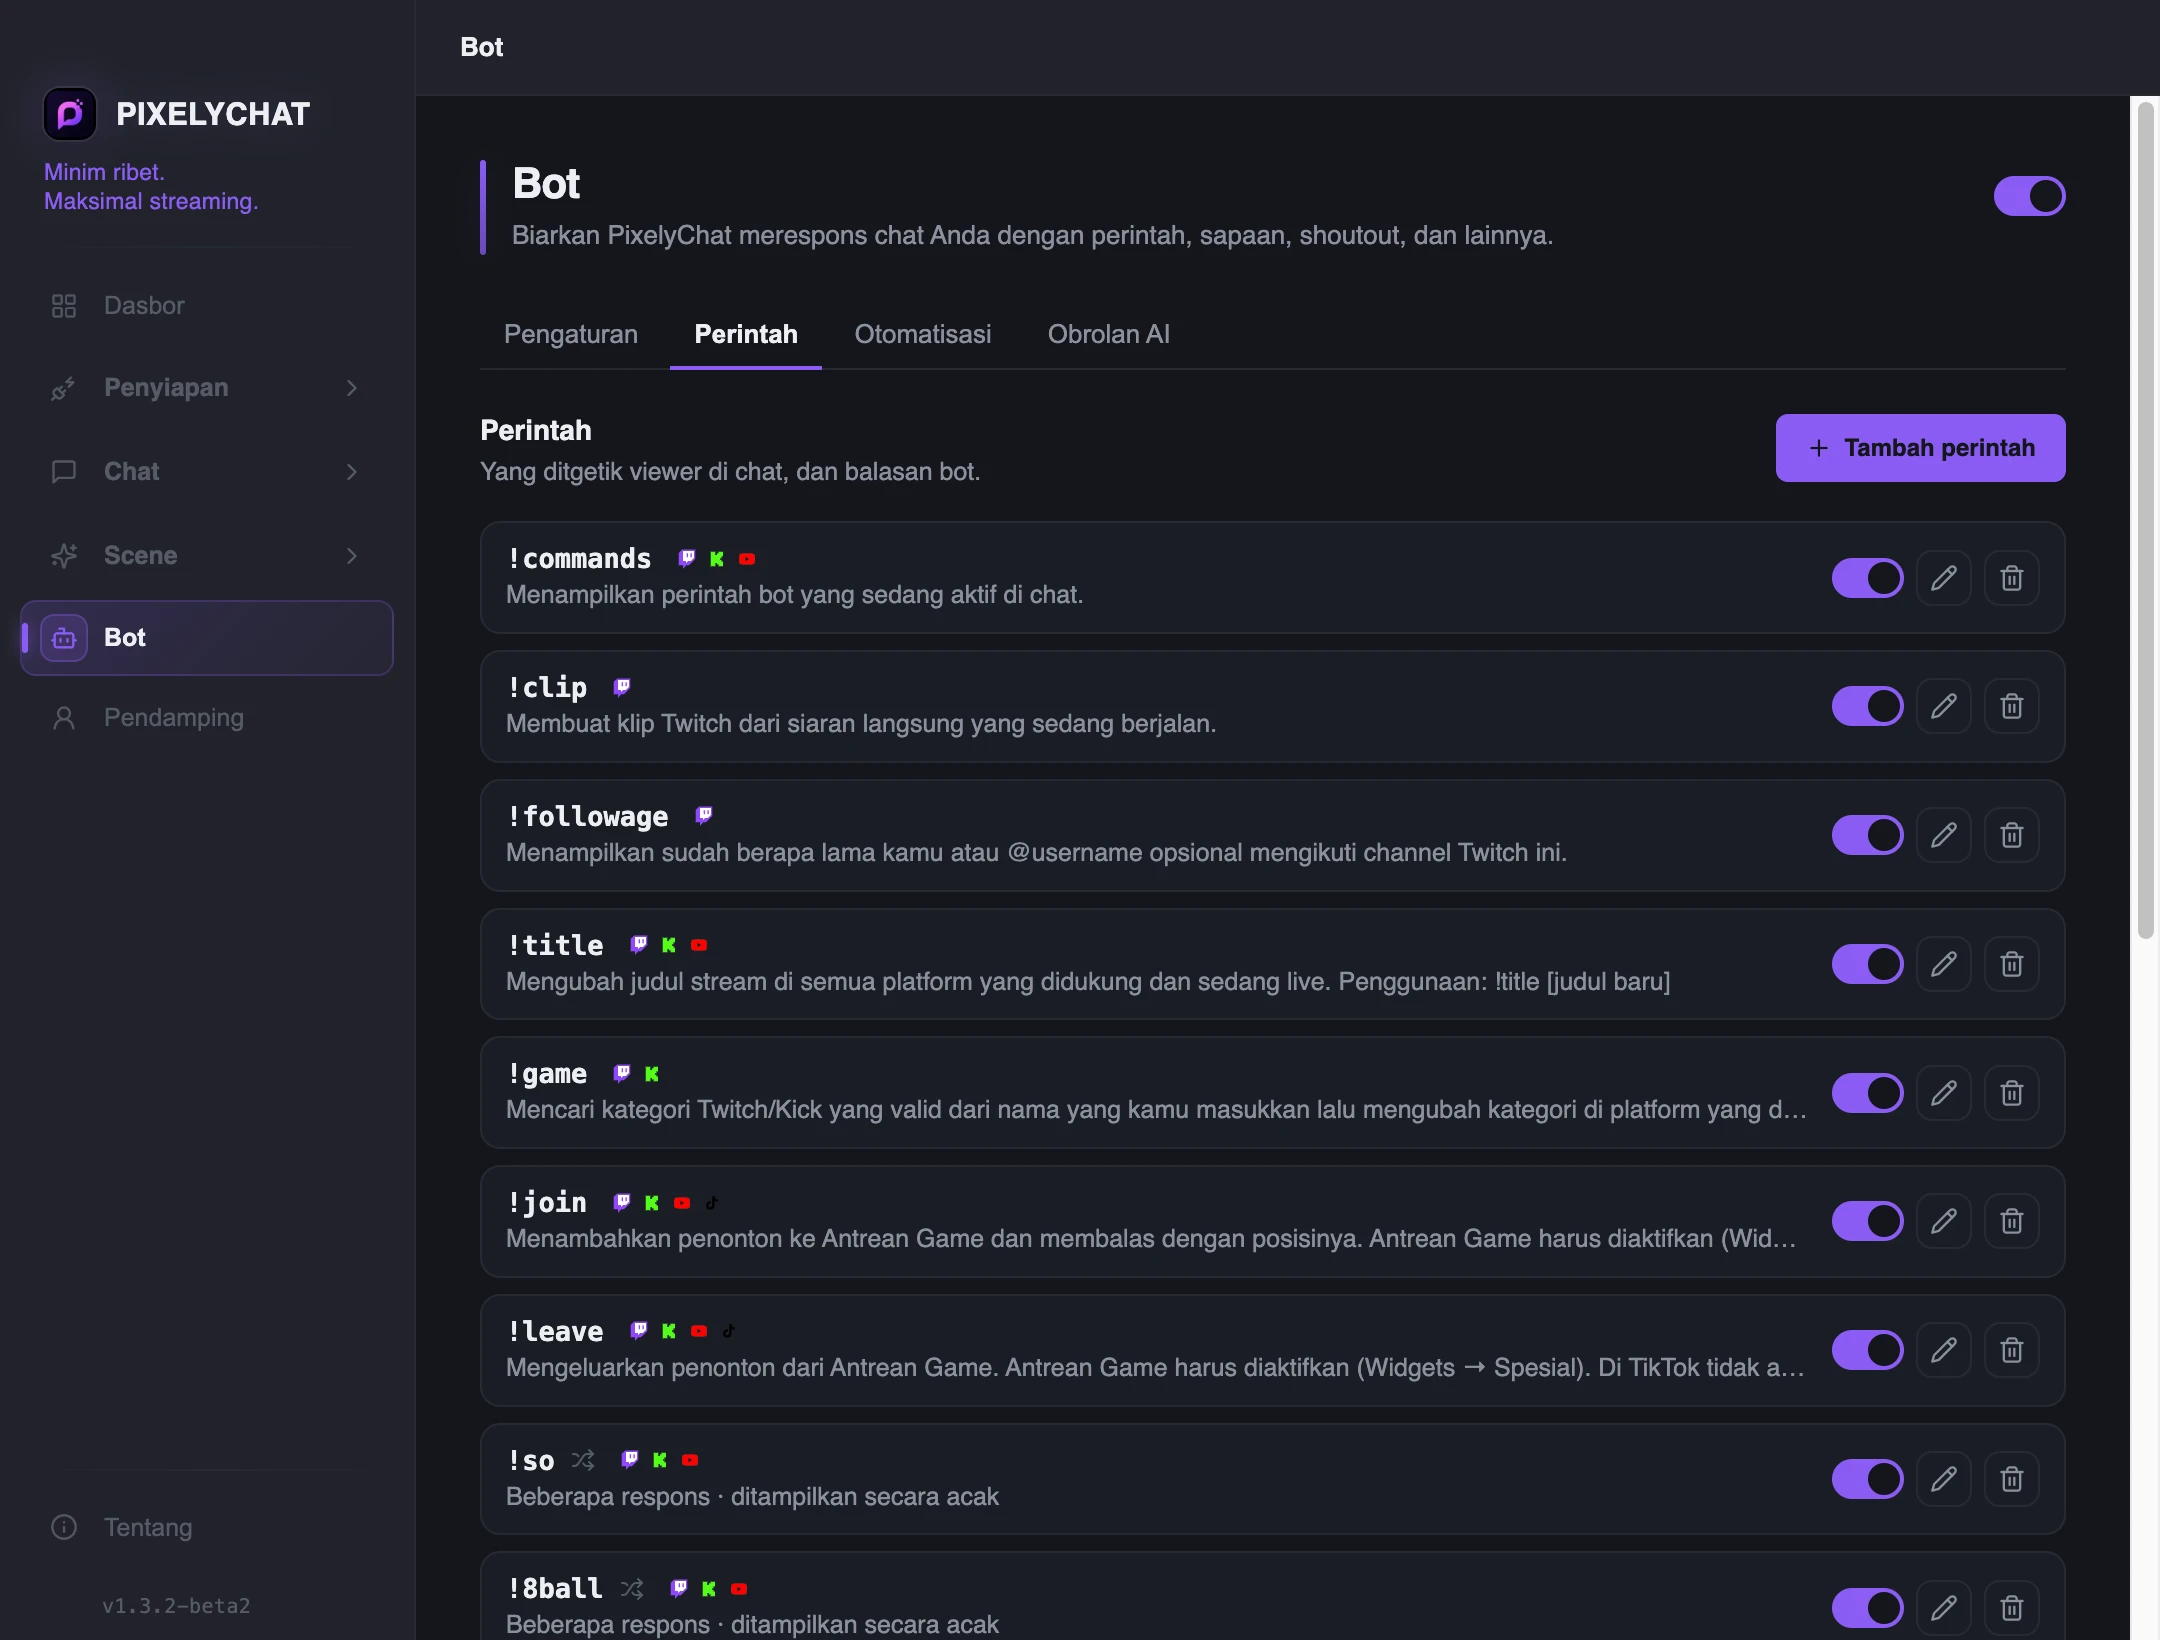Image resolution: width=2160 pixels, height=1640 pixels.
Task: Click the Tambah perintah button
Action: coord(1920,448)
